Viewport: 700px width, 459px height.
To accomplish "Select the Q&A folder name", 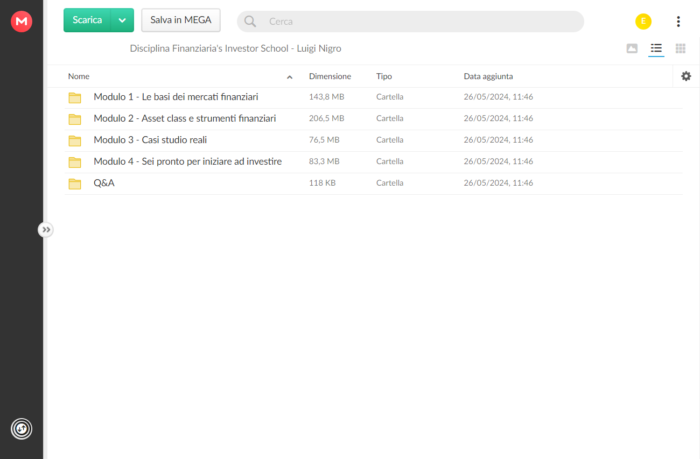I will pos(104,183).
